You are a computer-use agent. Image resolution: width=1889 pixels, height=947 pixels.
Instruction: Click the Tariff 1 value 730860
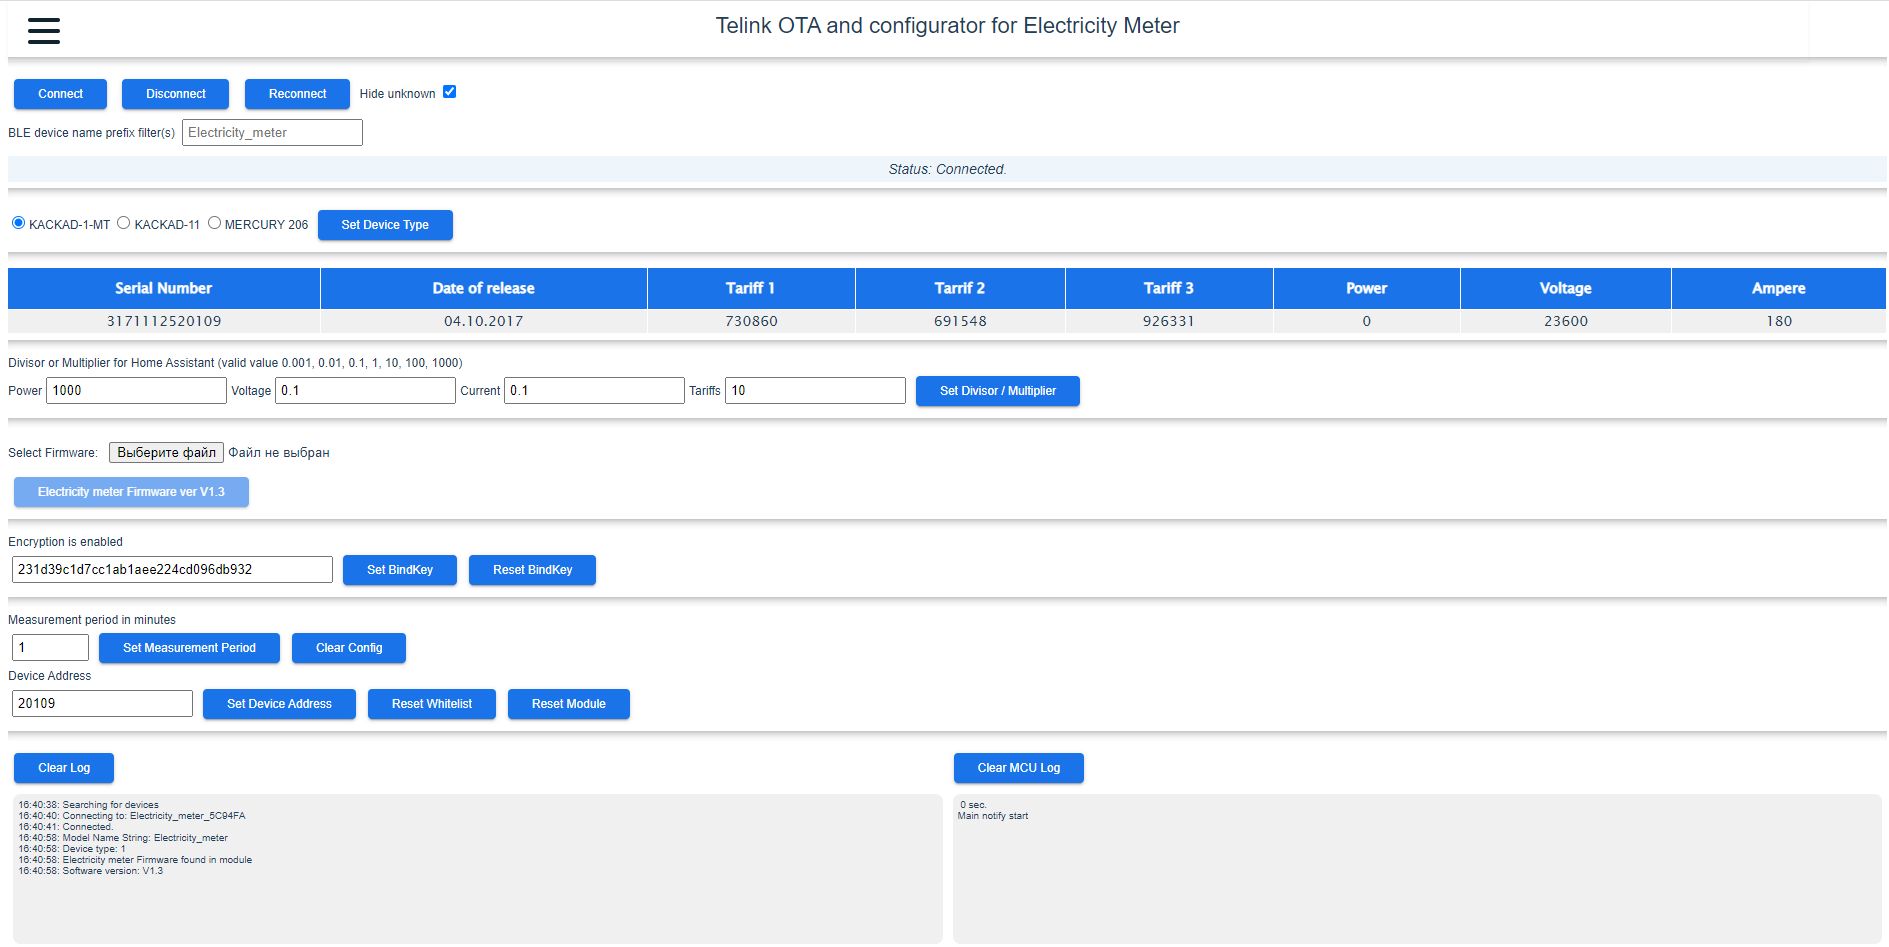coord(751,321)
